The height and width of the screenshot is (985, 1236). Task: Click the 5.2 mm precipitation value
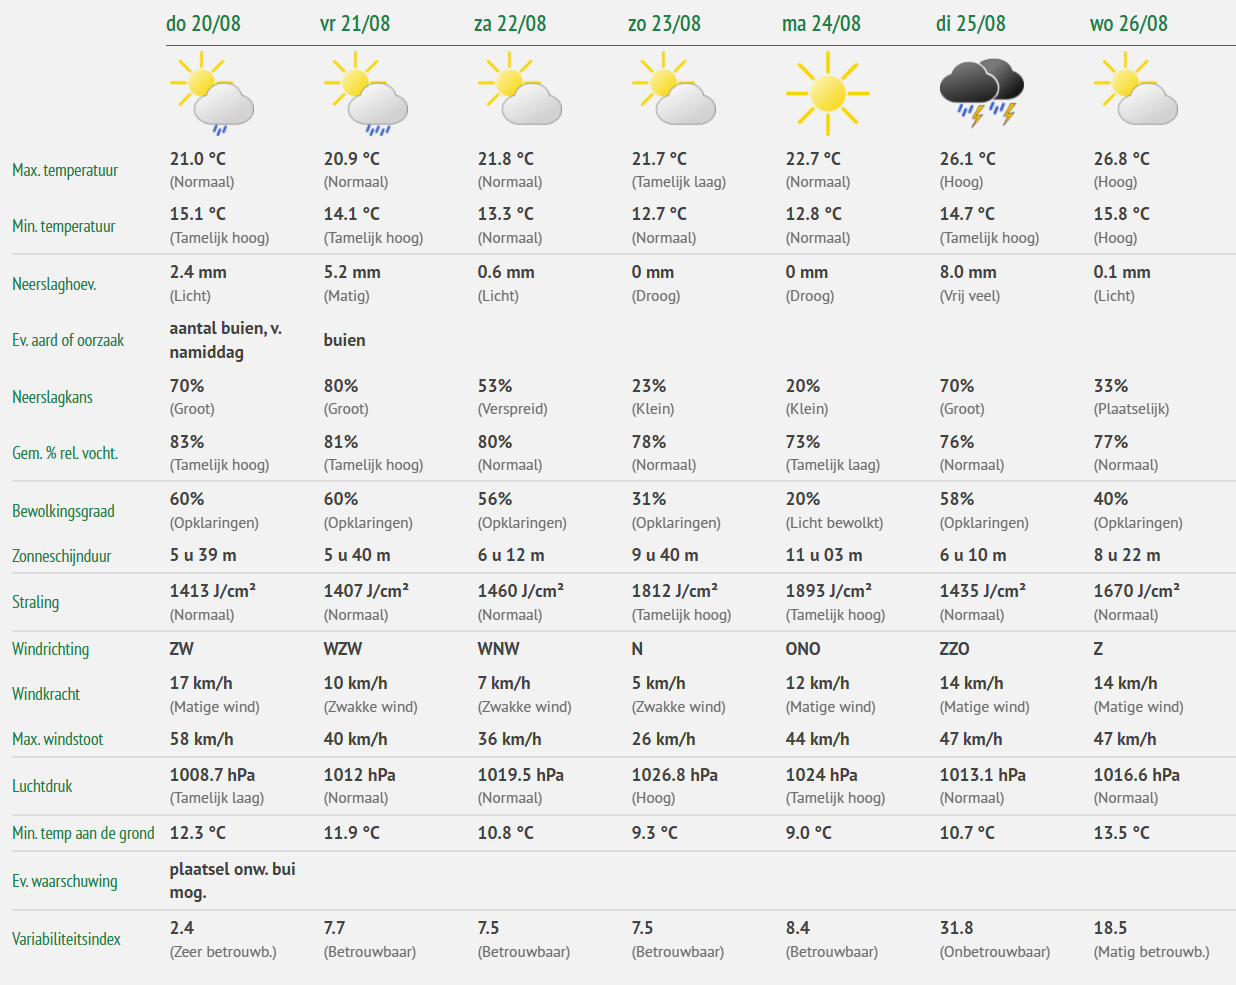[x=352, y=272]
